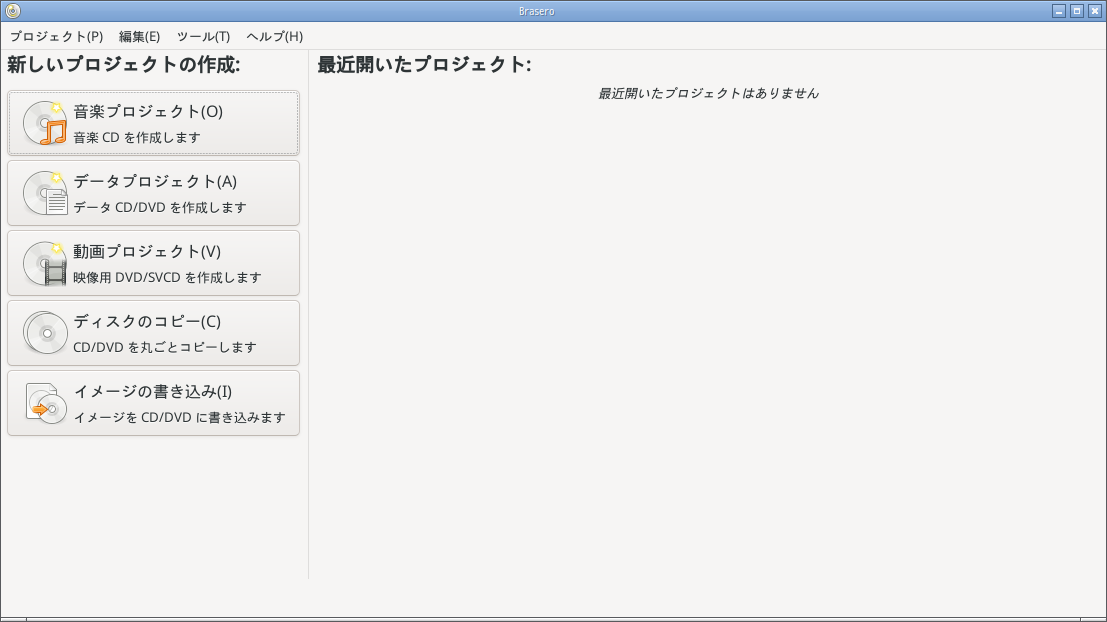Click the video disc icon with film strip
Screen dimensions: 1107x622
pos(45,263)
